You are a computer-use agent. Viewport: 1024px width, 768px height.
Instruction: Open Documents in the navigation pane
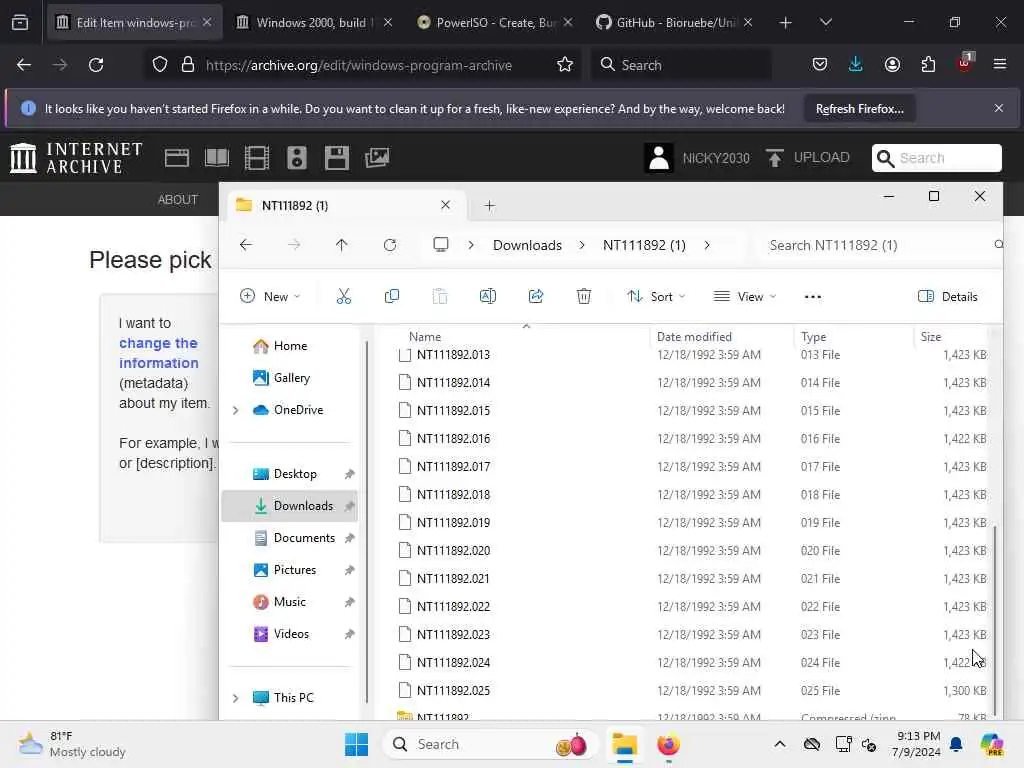tap(304, 538)
